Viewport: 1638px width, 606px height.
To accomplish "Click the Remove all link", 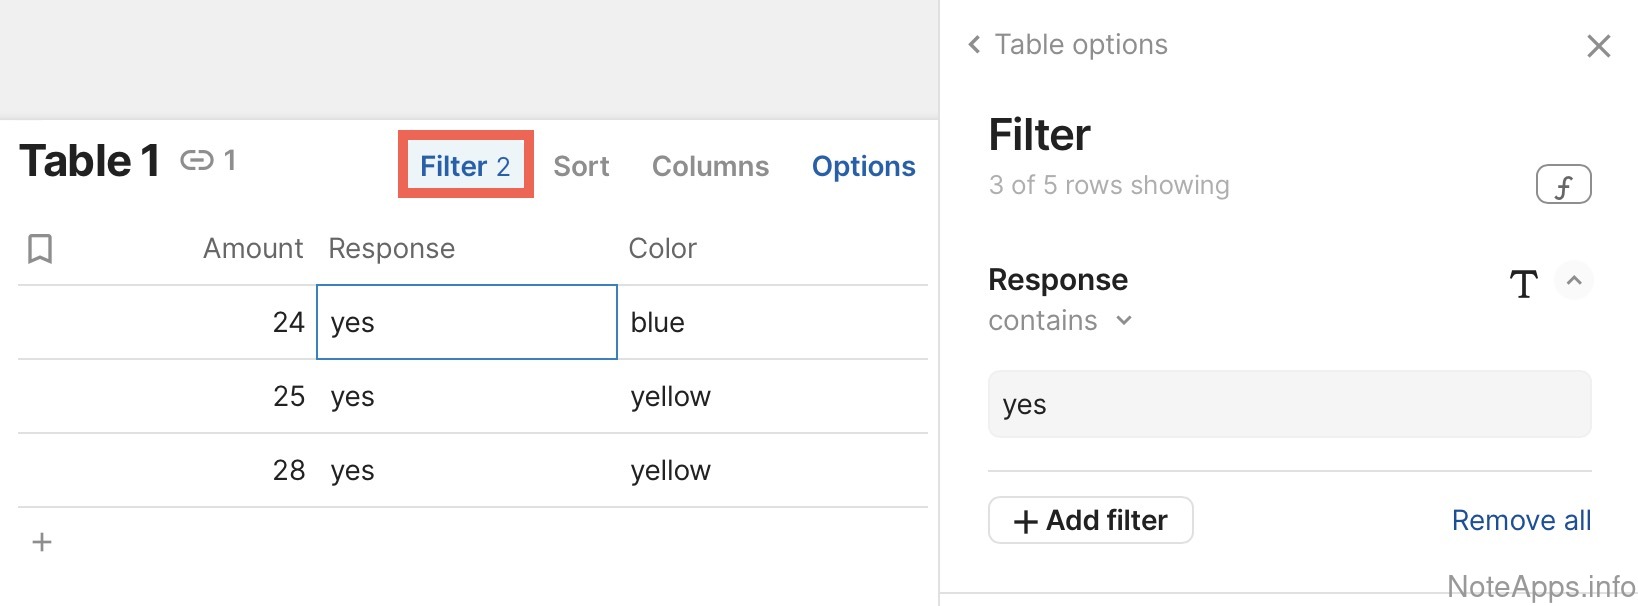I will (x=1521, y=520).
